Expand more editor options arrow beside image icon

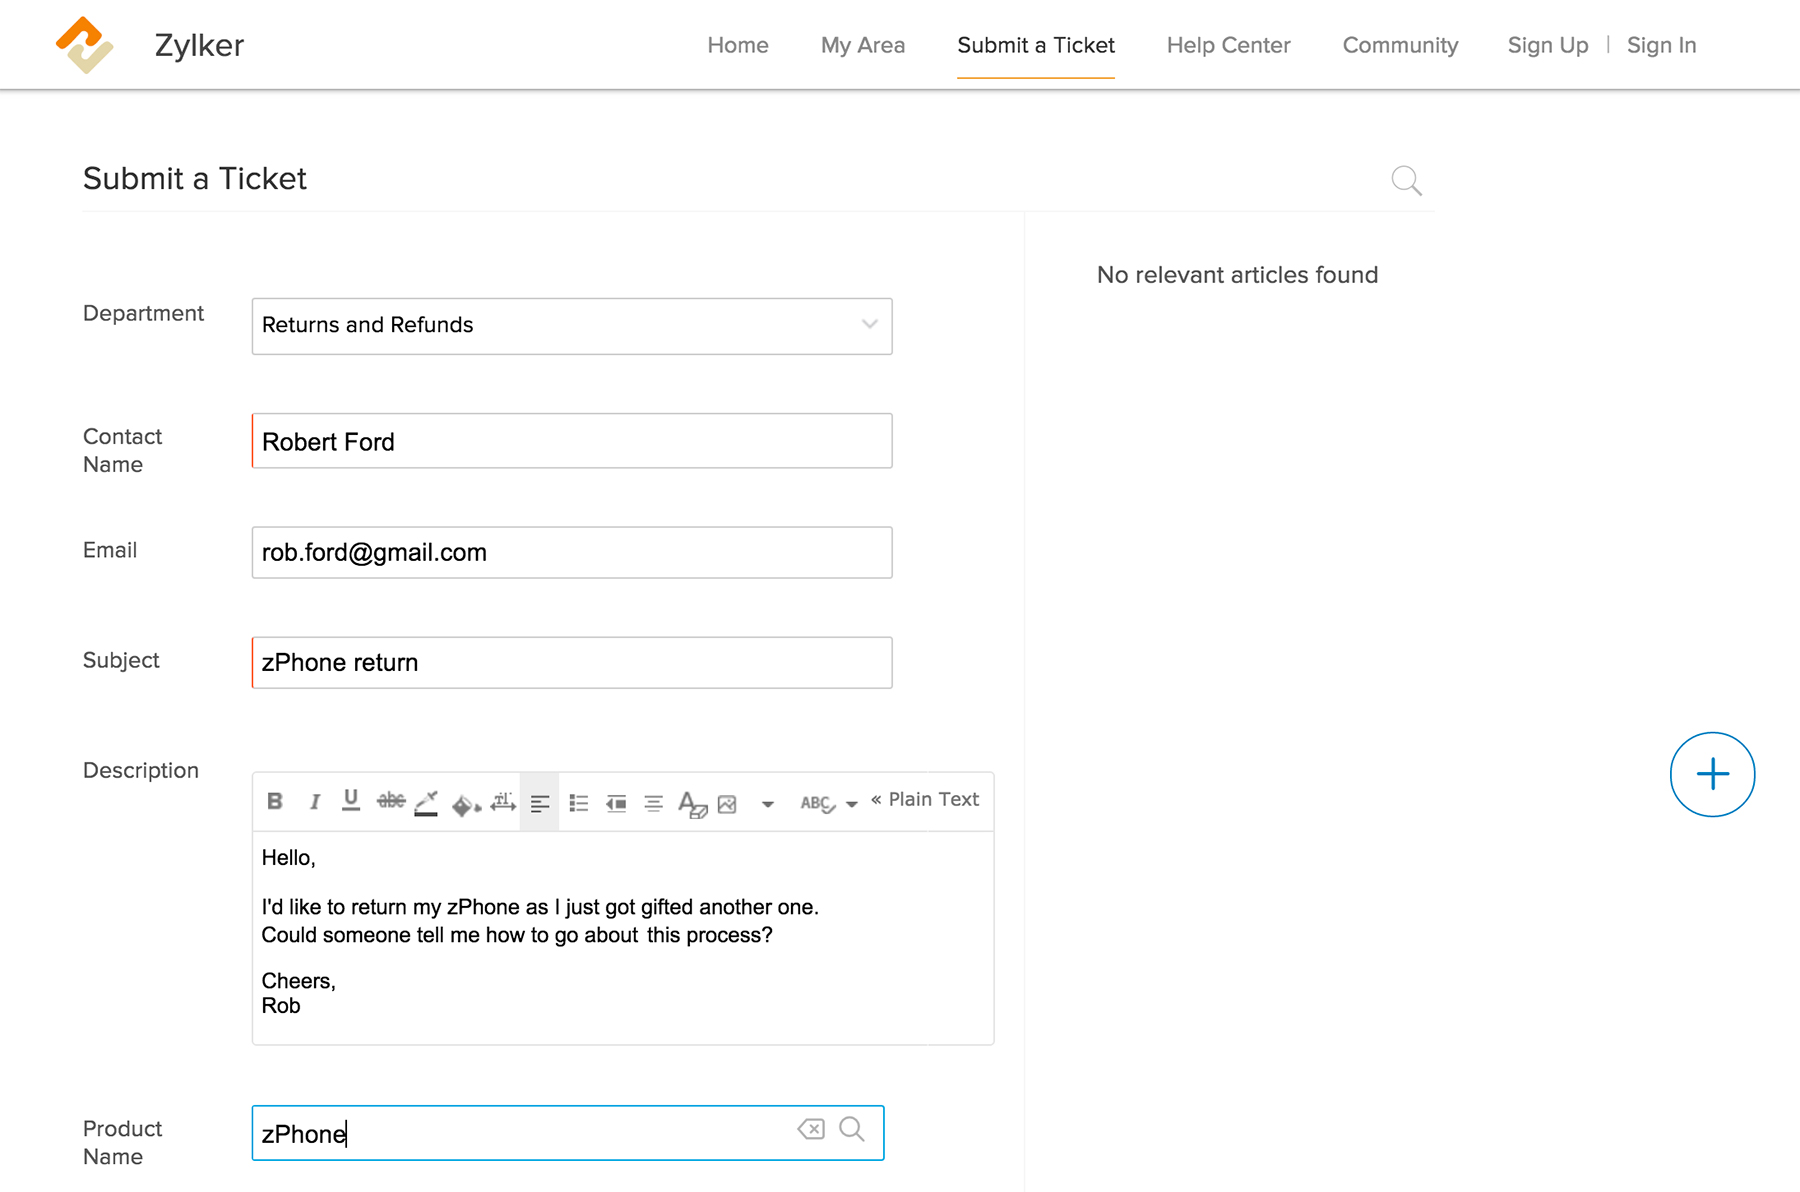[x=767, y=804]
